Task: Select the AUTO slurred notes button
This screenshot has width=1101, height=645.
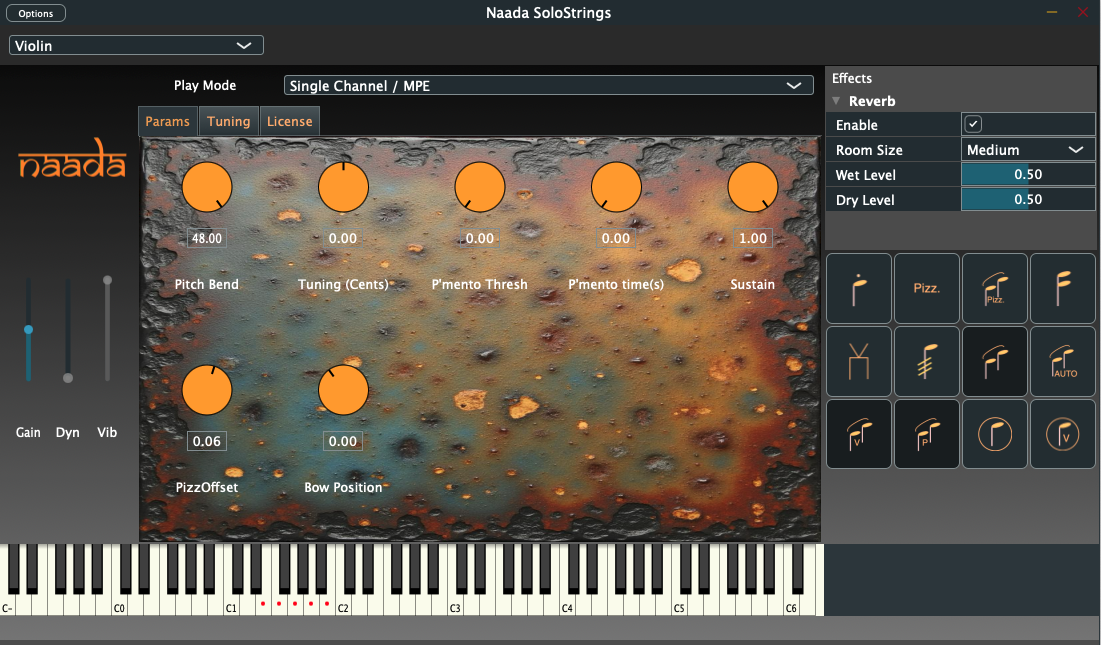Action: click(1062, 361)
